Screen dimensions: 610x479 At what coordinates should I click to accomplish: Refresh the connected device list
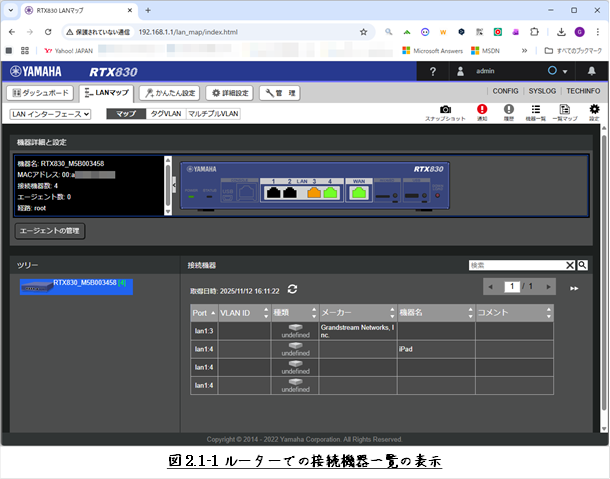[x=292, y=289]
